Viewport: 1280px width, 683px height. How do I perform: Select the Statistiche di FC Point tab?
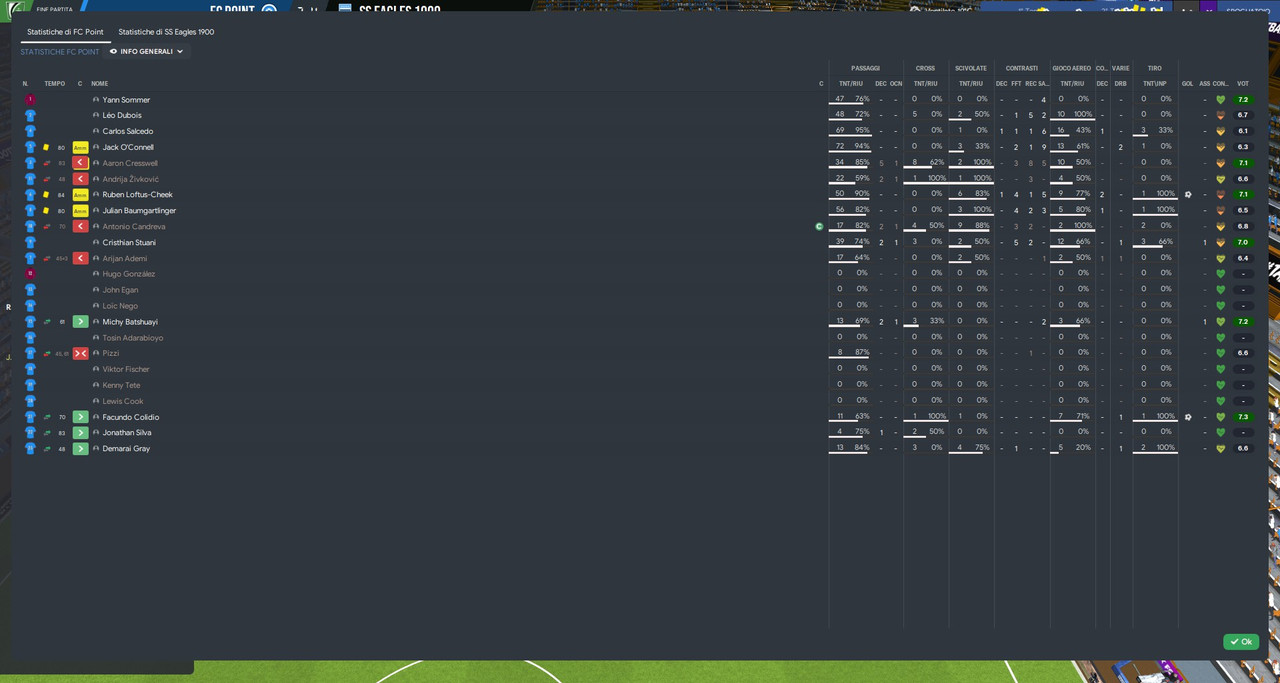(65, 32)
